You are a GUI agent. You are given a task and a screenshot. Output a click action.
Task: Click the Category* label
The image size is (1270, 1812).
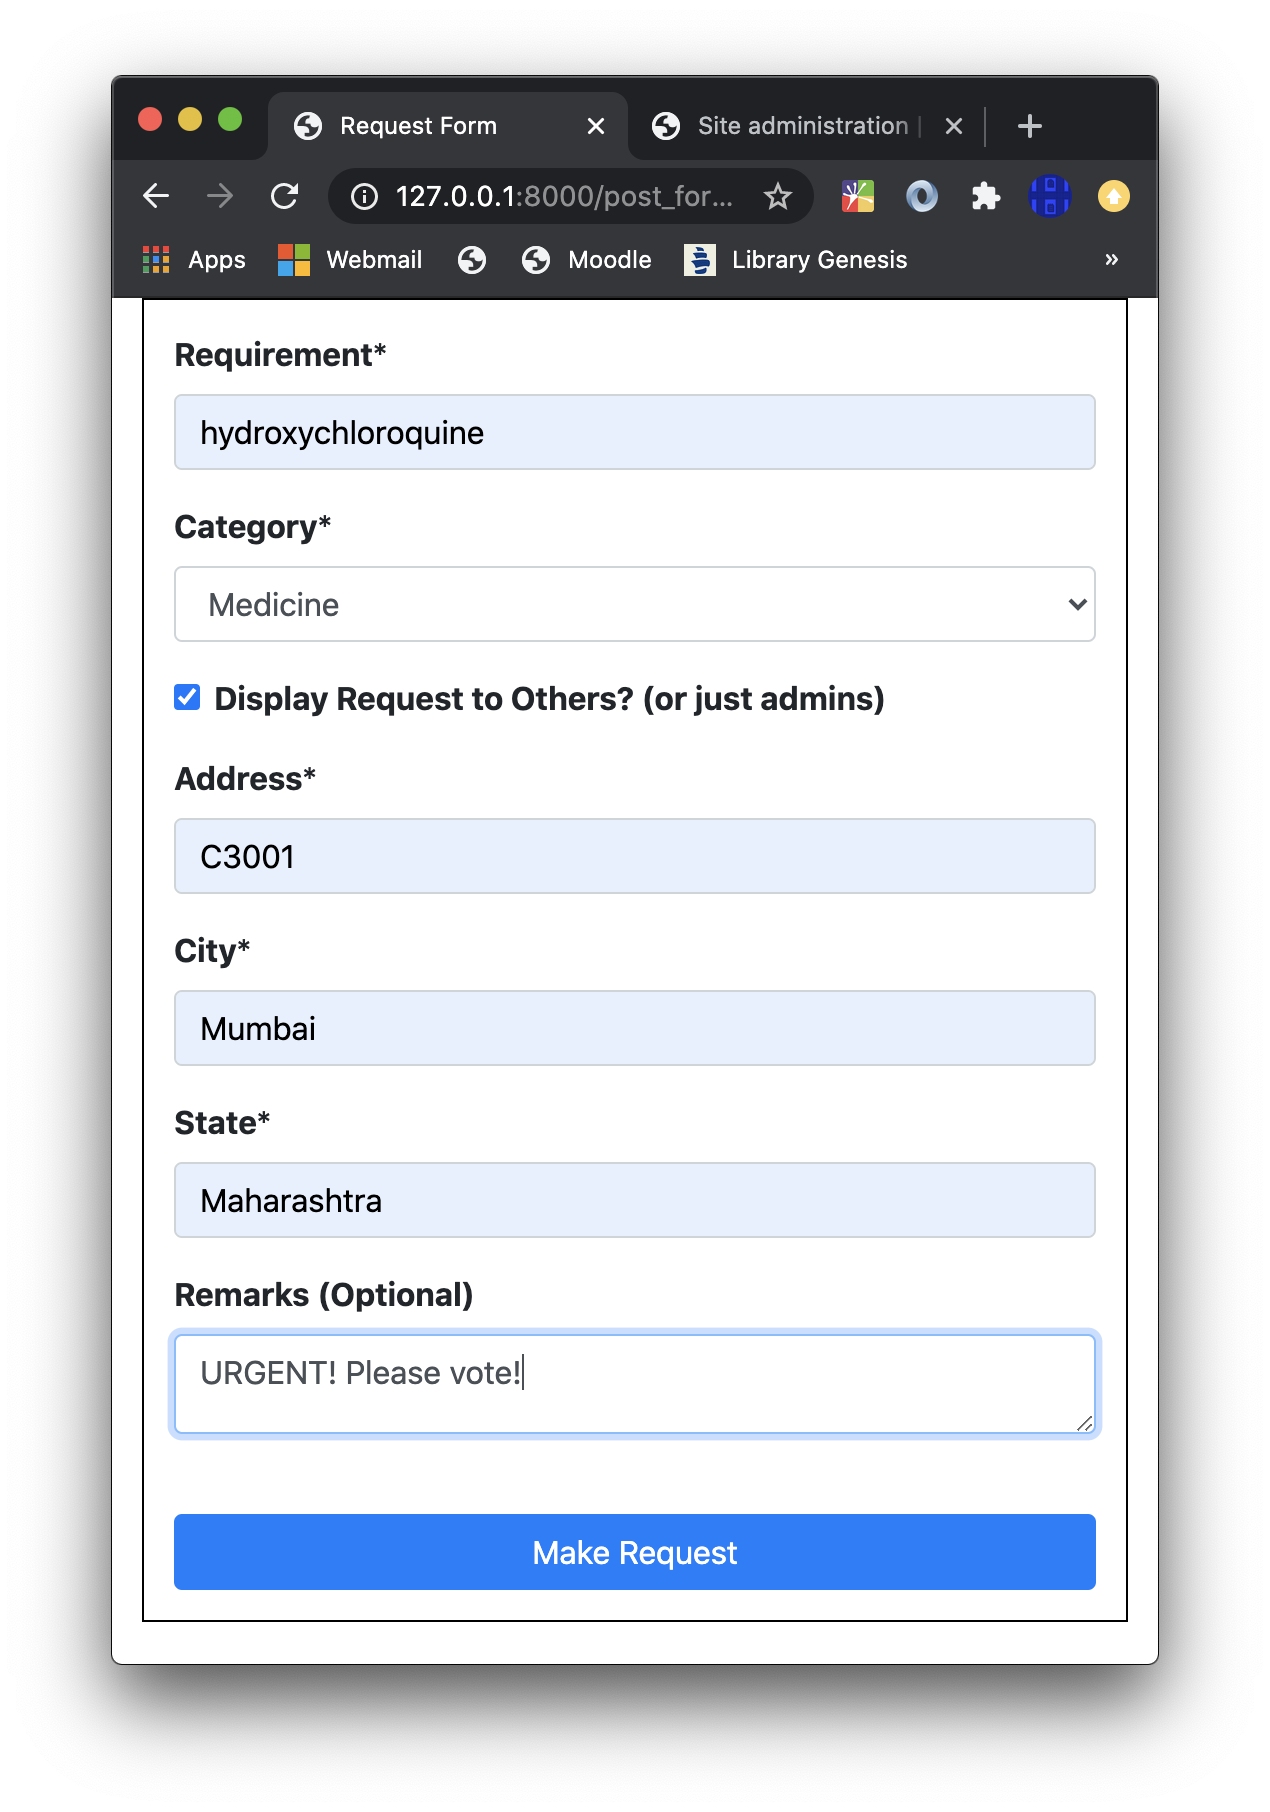pos(252,527)
